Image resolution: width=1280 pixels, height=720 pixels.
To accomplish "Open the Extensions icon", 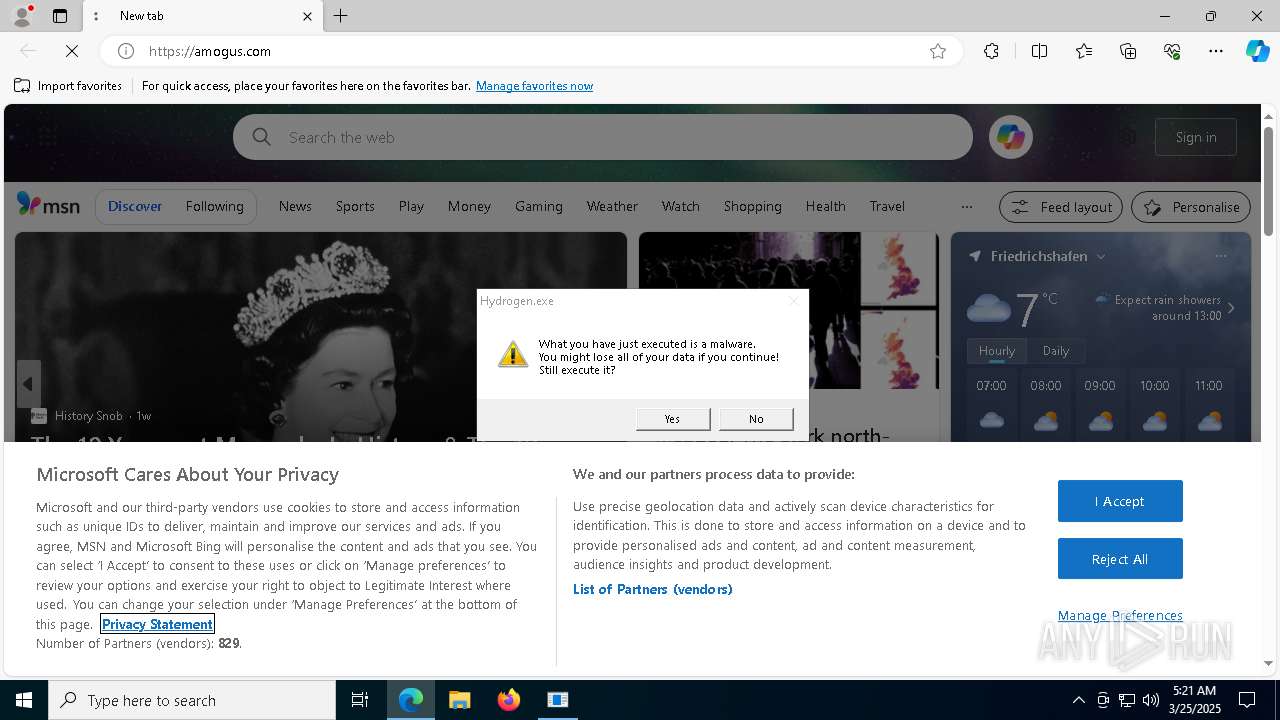I will tap(991, 51).
